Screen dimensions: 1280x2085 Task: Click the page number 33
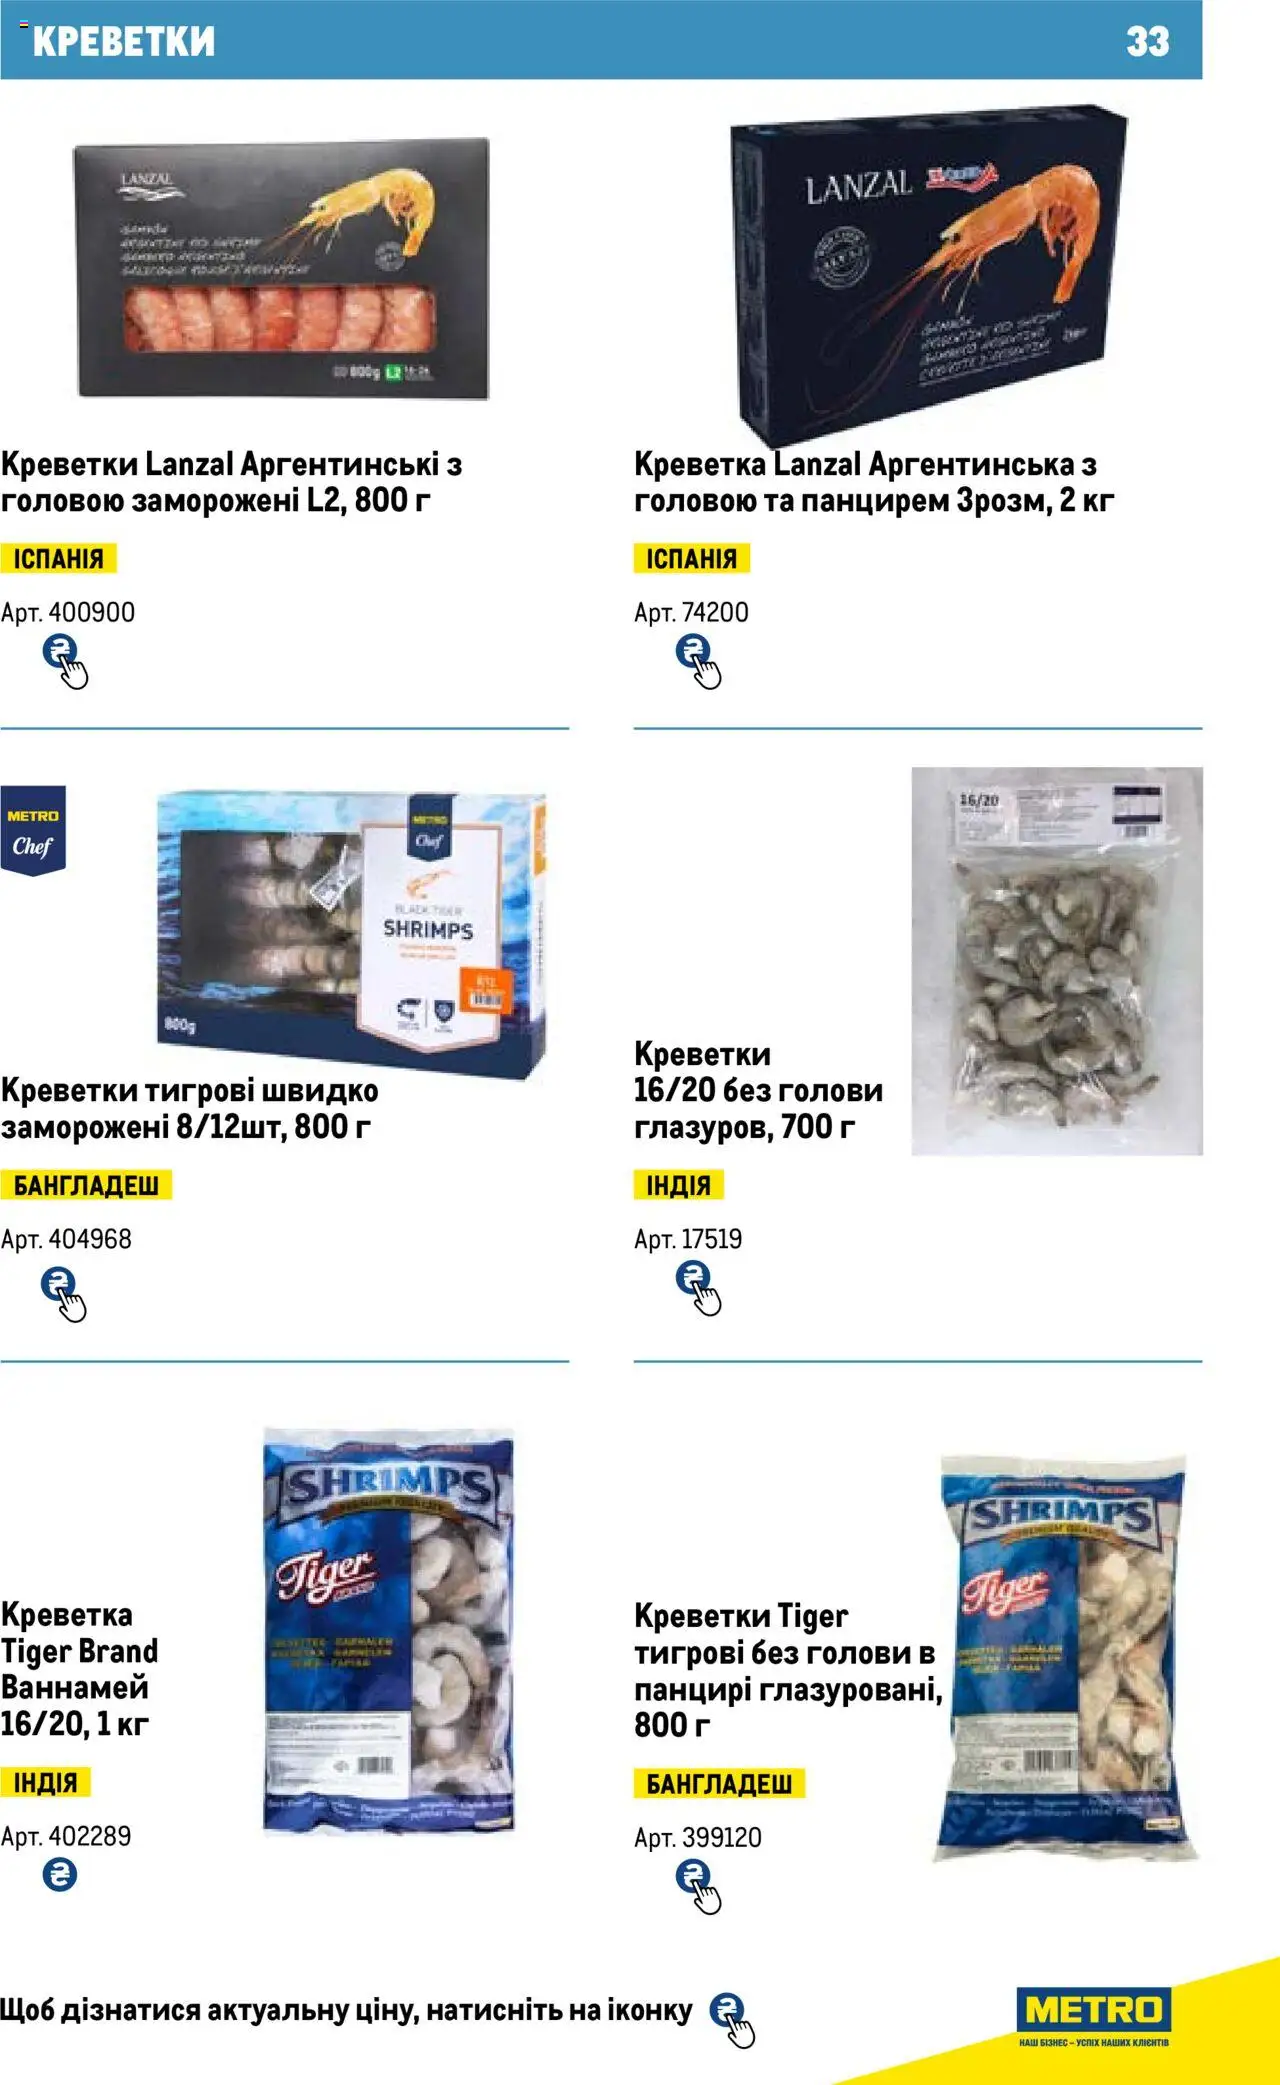1147,41
